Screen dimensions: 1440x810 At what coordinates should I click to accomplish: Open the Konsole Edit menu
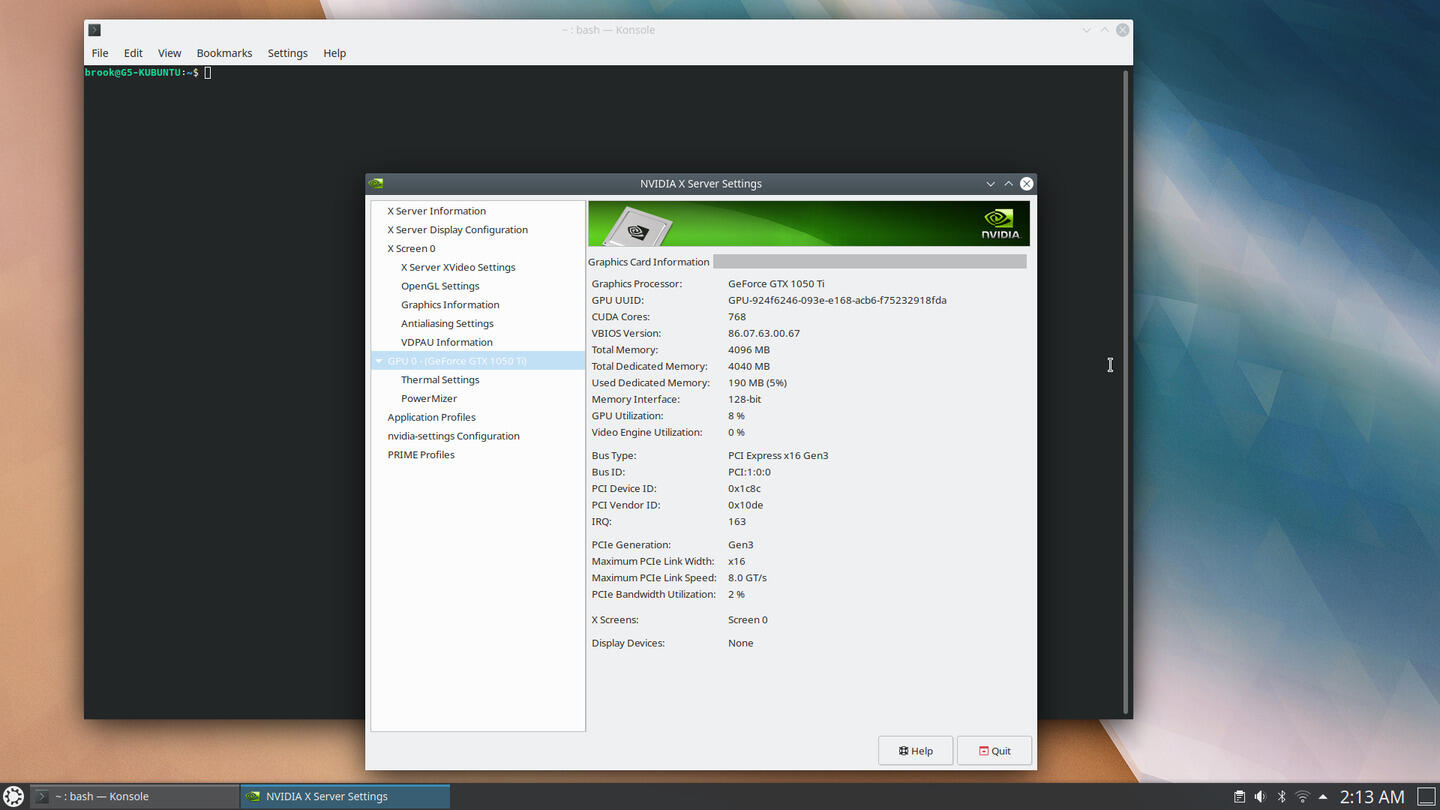tap(133, 53)
